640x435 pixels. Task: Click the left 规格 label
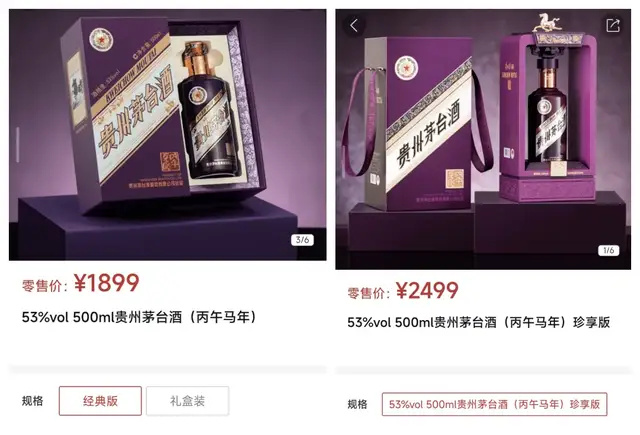pyautogui.click(x=33, y=401)
